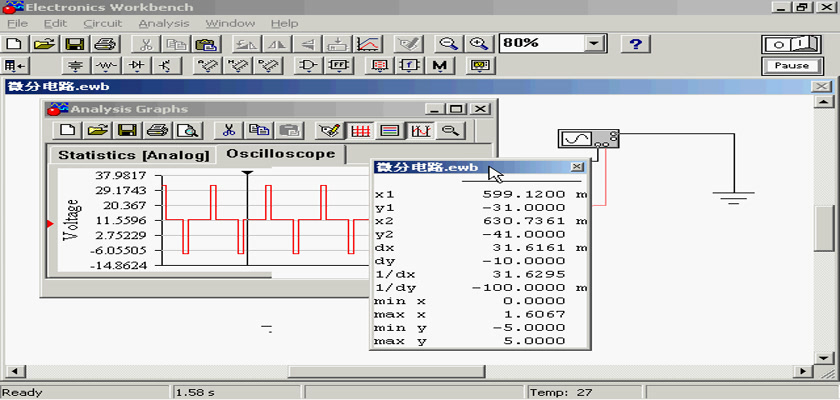Viewport: 840px width, 400px height.
Task: Save the circuit with the main toolbar floppy icon
Action: coord(76,43)
